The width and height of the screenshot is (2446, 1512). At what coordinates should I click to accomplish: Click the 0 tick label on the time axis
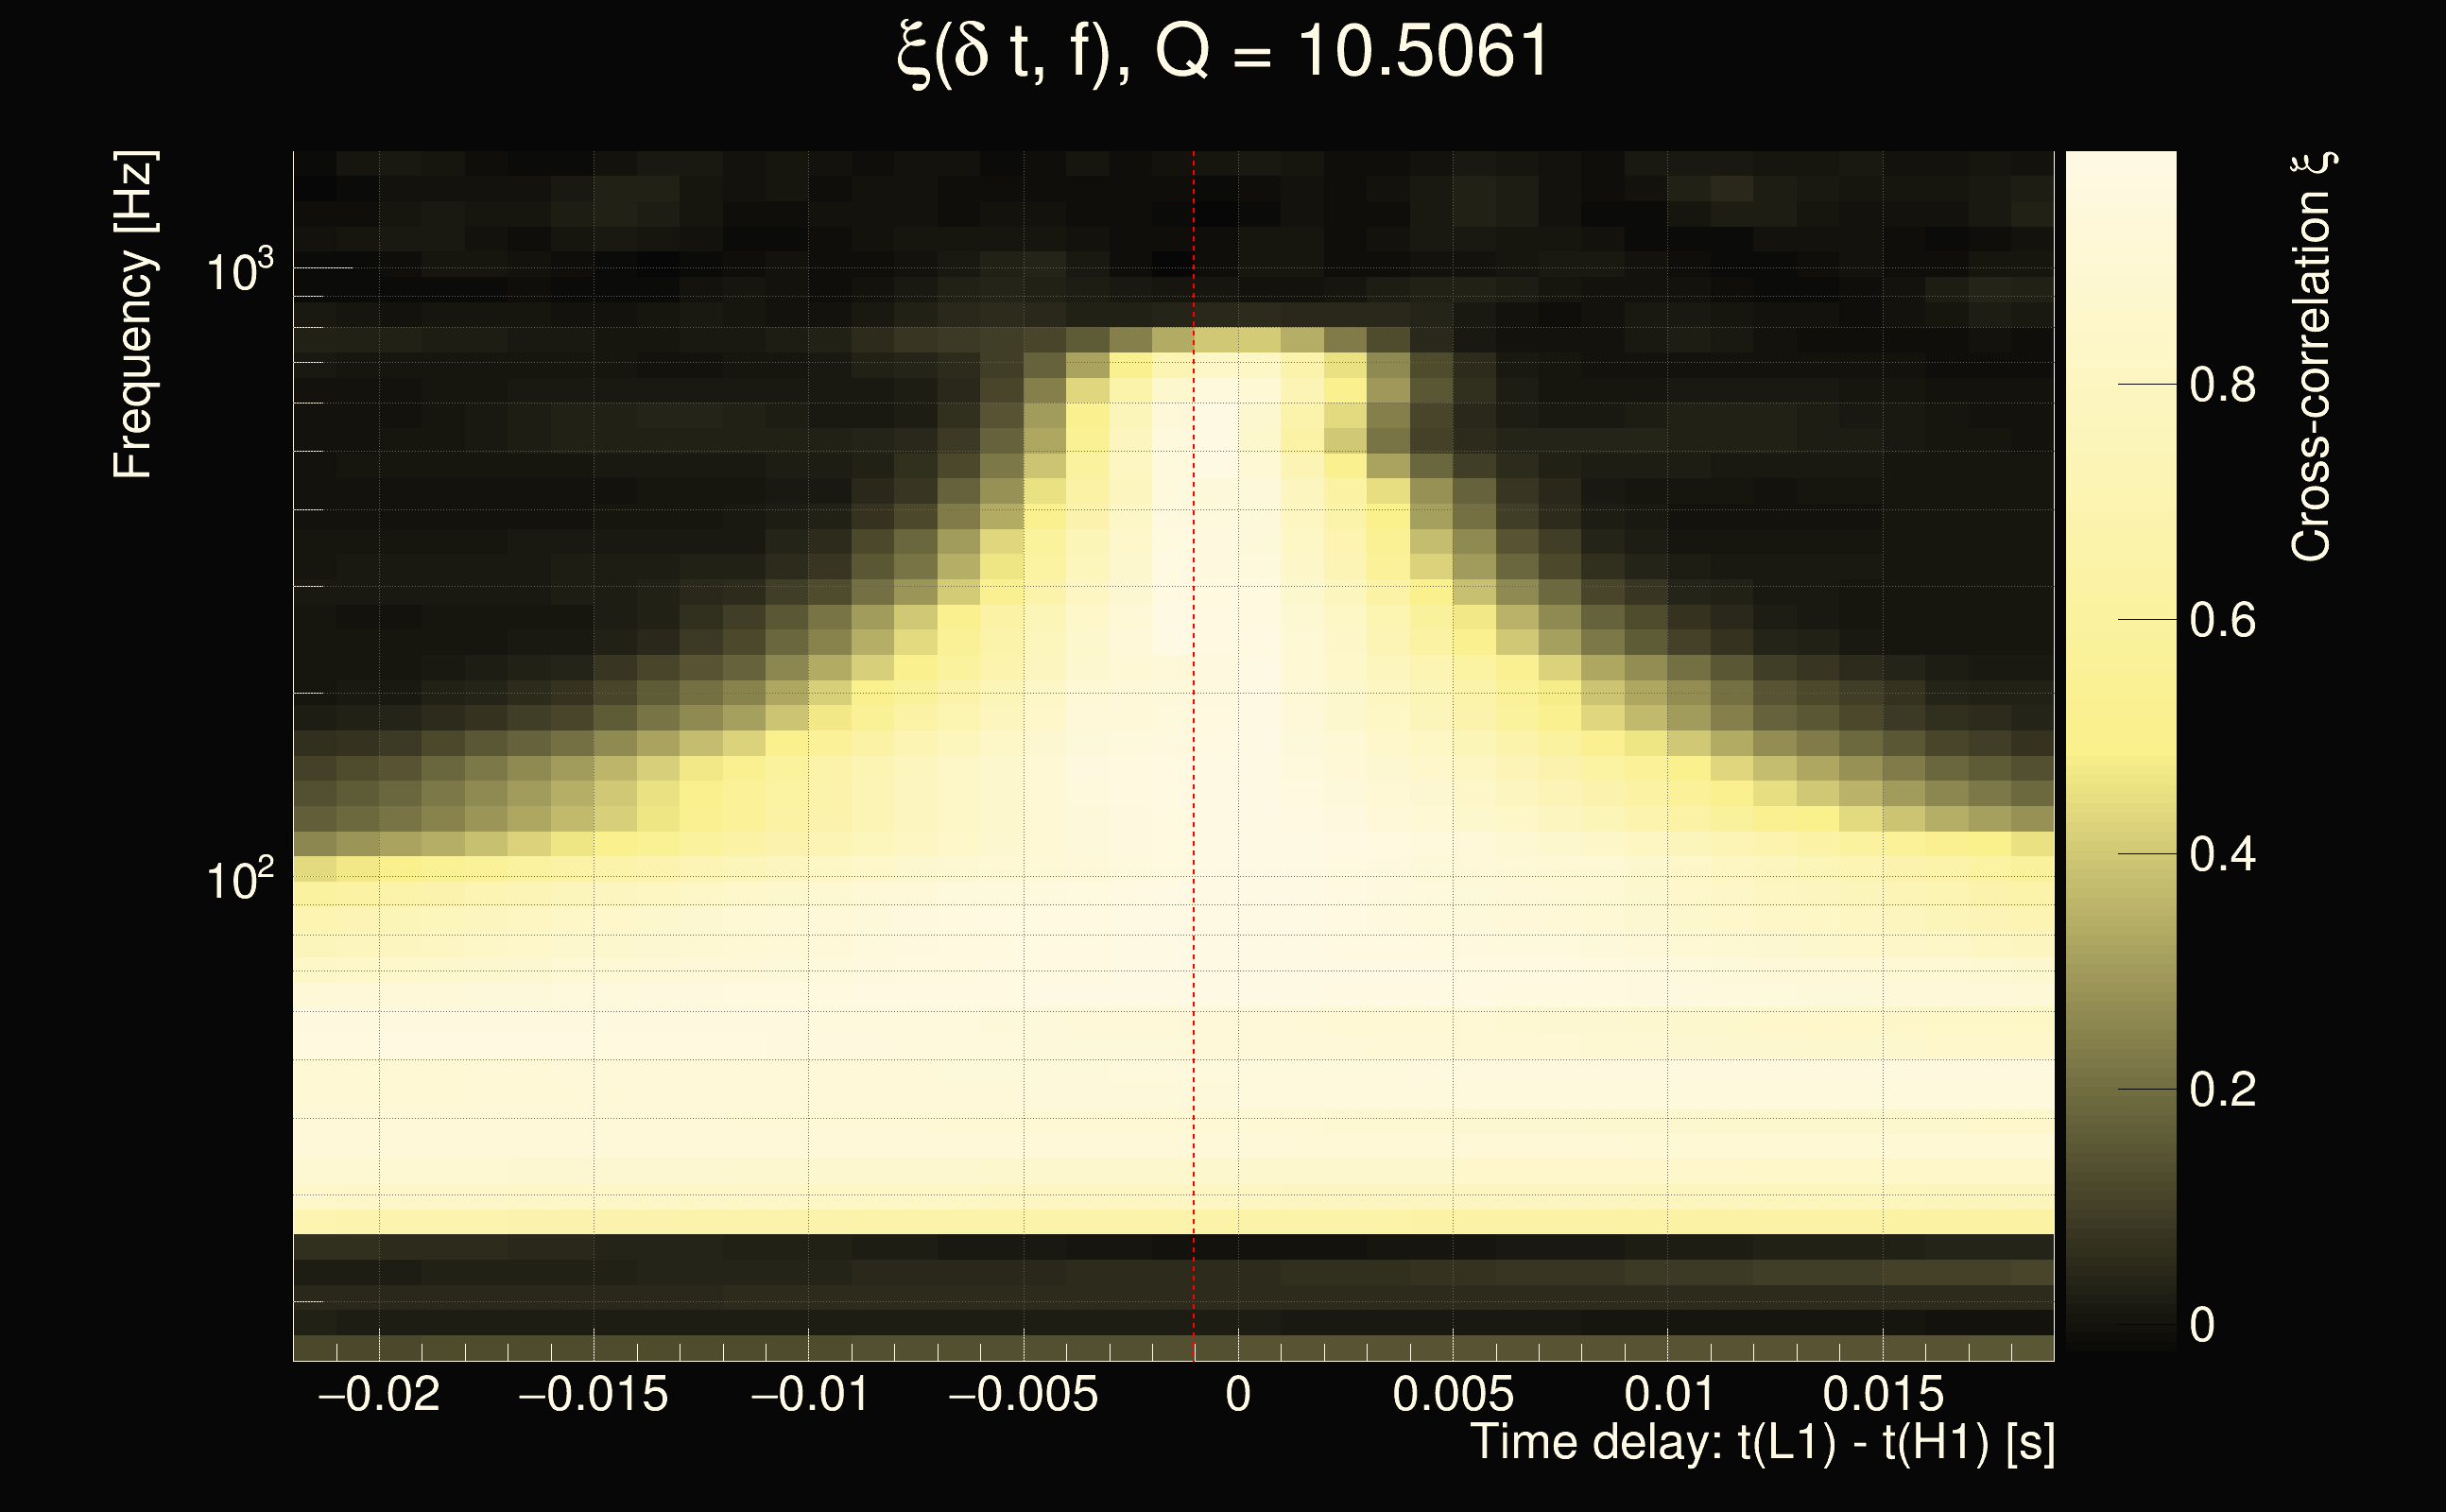(x=1238, y=1394)
